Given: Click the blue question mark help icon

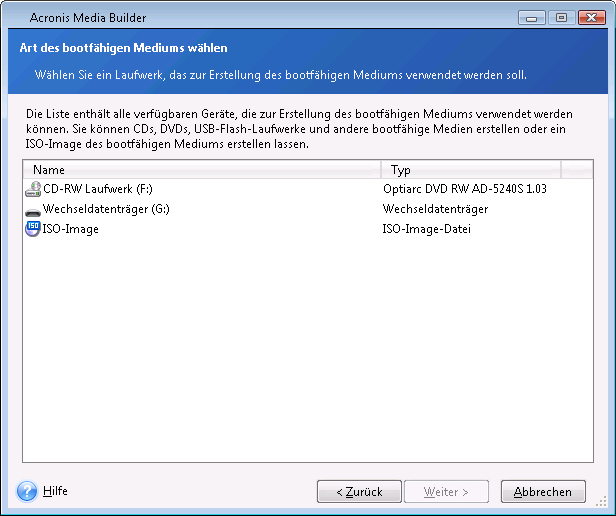Looking at the screenshot, I should [x=27, y=491].
